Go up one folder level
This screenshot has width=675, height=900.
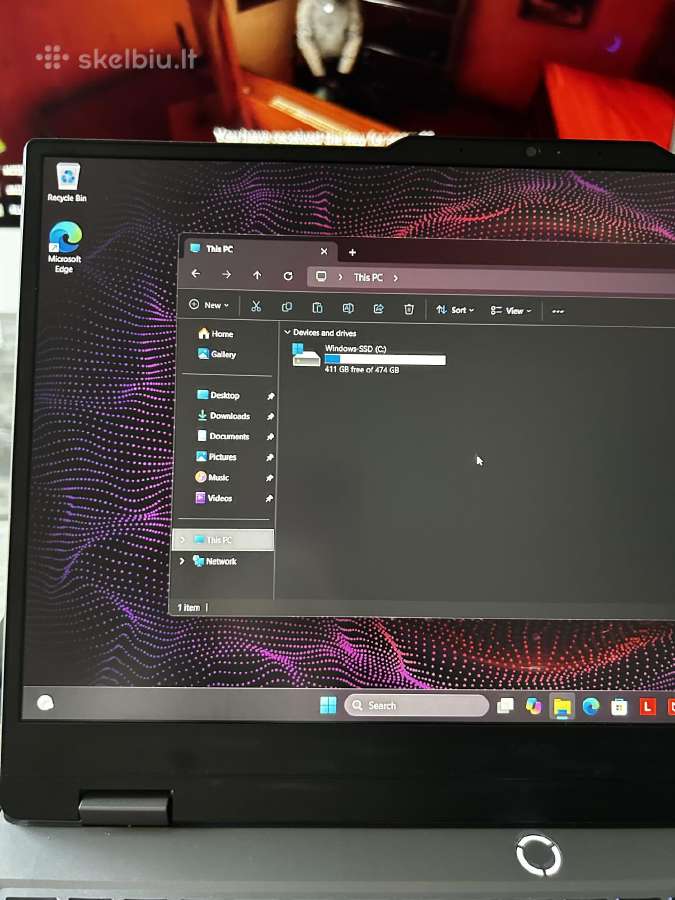[x=257, y=276]
